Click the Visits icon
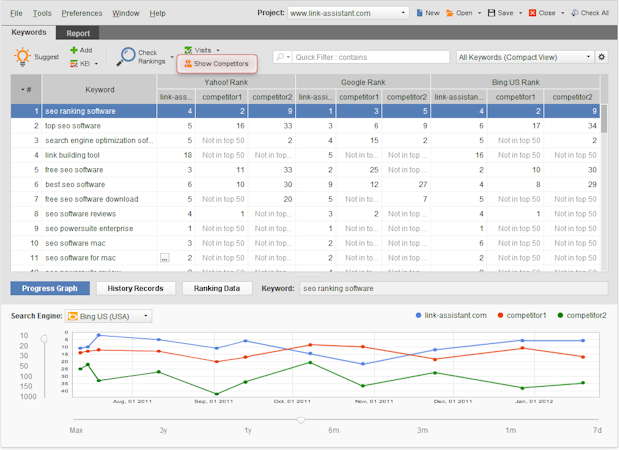Screen dimensions: 619x450 [x=188, y=50]
